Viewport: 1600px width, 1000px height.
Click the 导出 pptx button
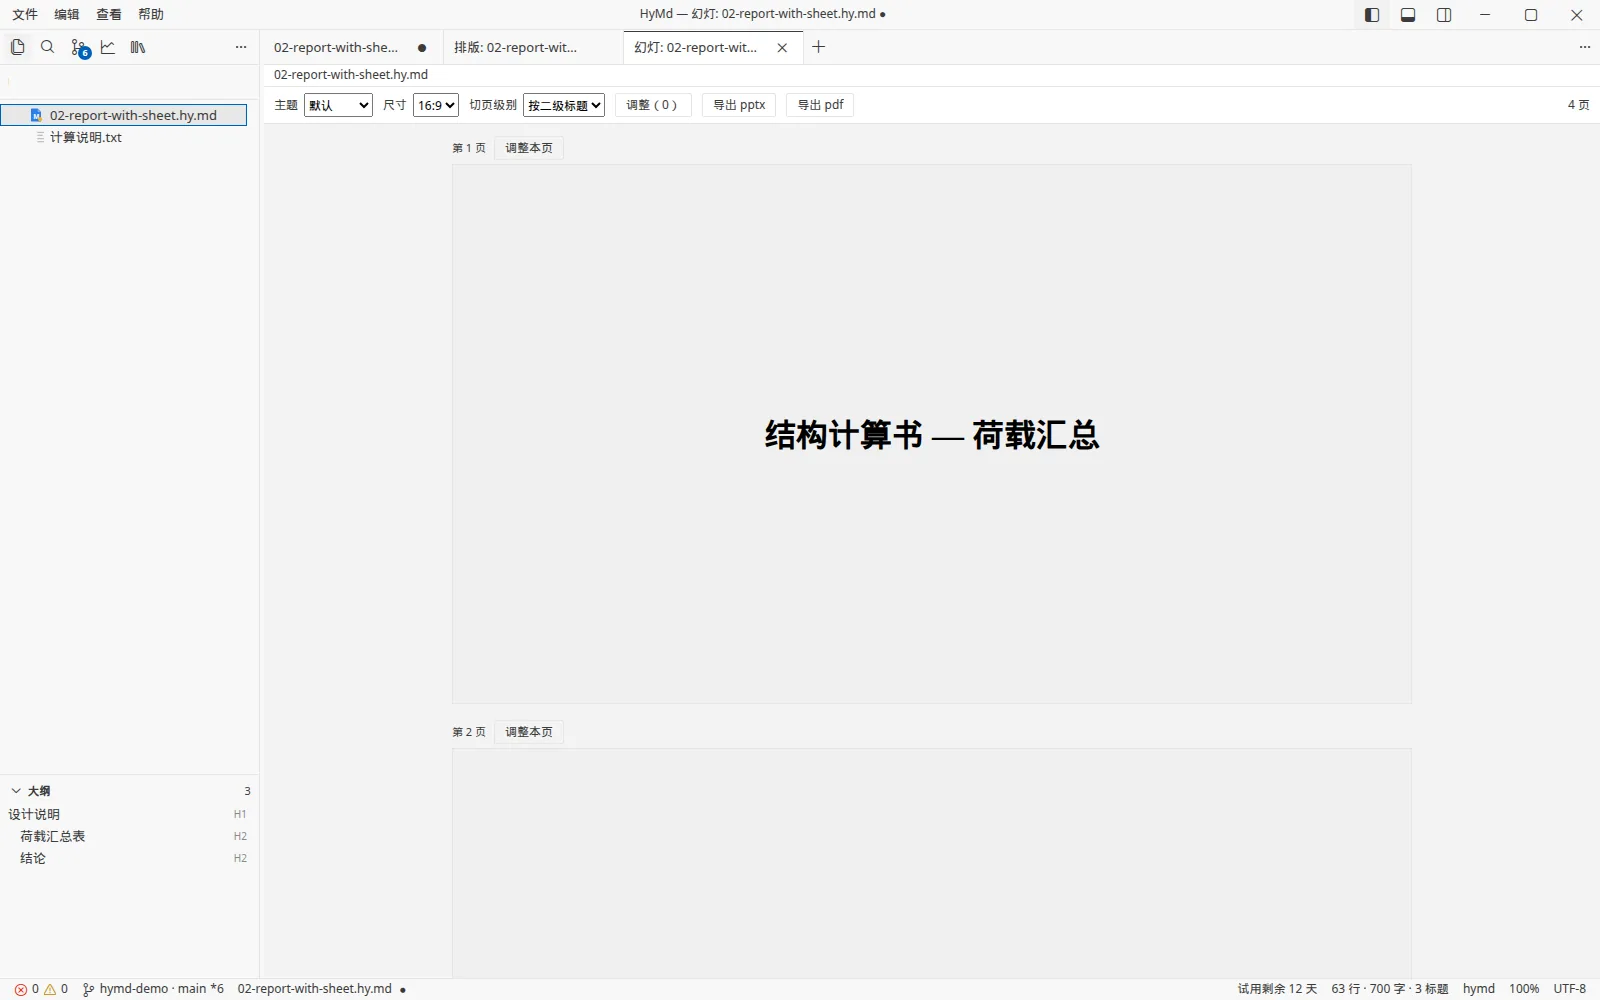click(739, 105)
